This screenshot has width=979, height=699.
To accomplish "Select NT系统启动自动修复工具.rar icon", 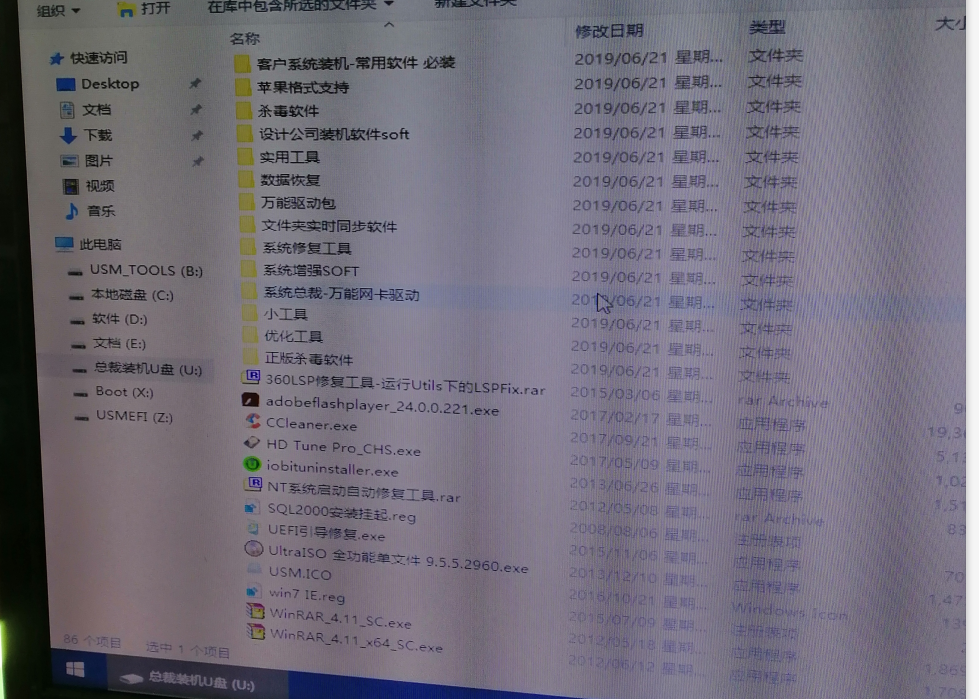I will [x=253, y=484].
